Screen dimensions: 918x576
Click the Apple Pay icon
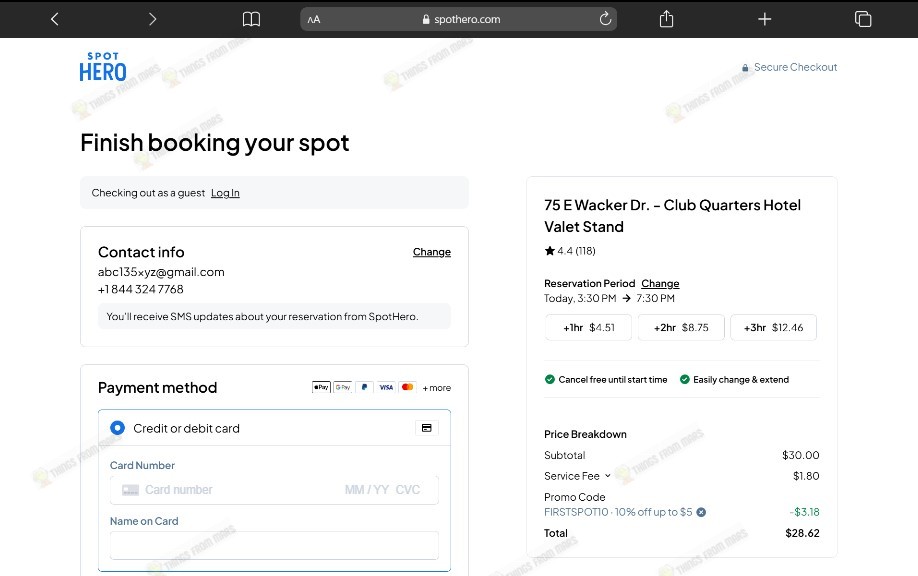coord(321,387)
